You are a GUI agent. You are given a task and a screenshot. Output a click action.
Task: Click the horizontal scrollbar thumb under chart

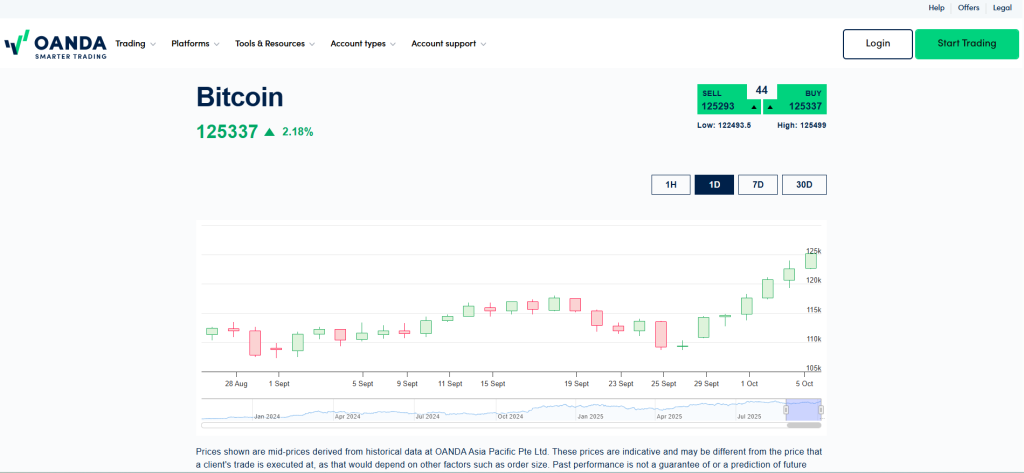804,425
